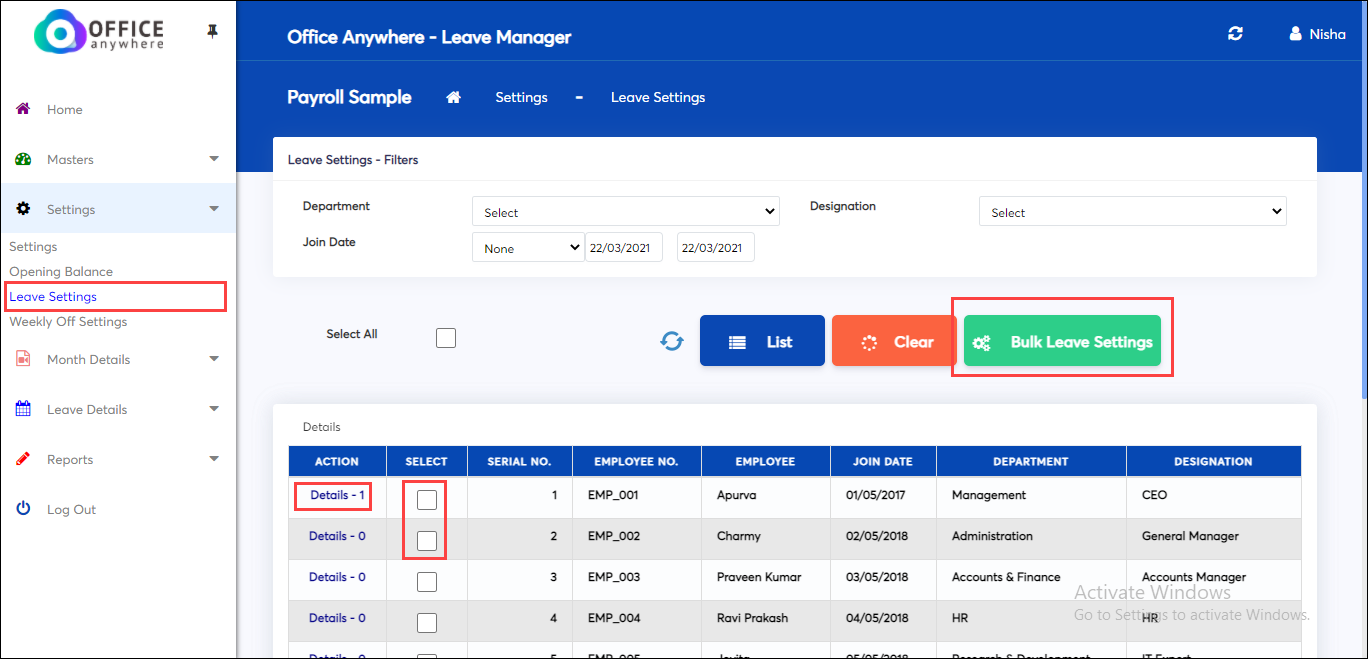Click the Masters dashboard icon
The width and height of the screenshot is (1368, 659).
tap(23, 159)
